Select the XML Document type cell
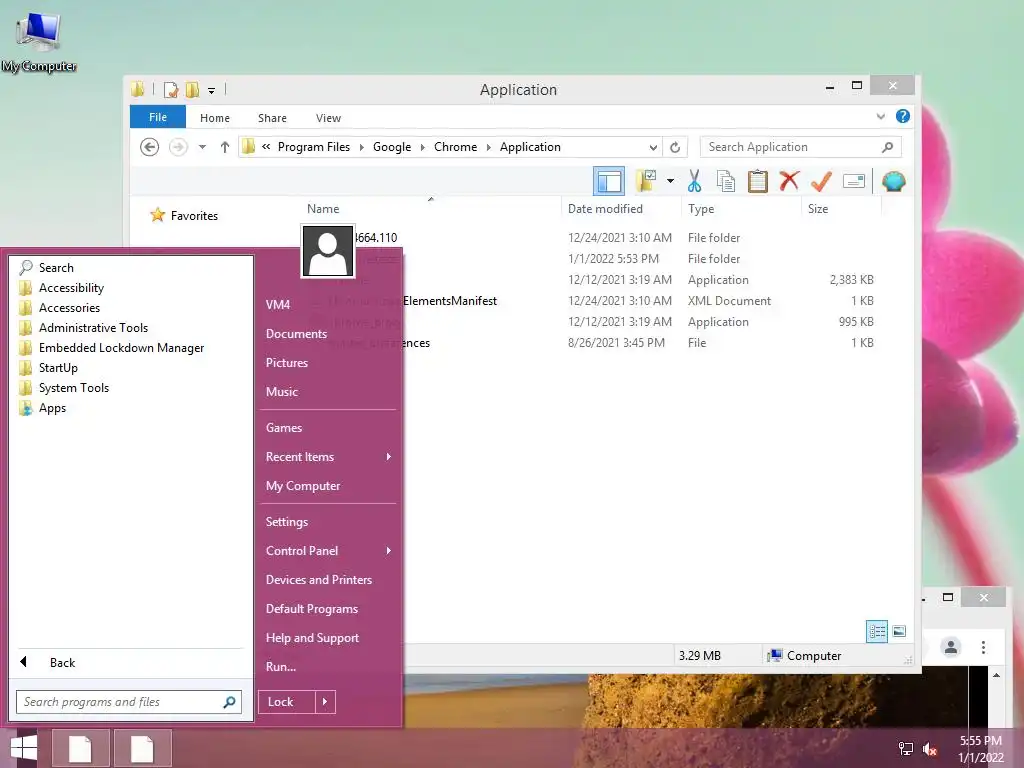The image size is (1024, 768). coord(729,301)
